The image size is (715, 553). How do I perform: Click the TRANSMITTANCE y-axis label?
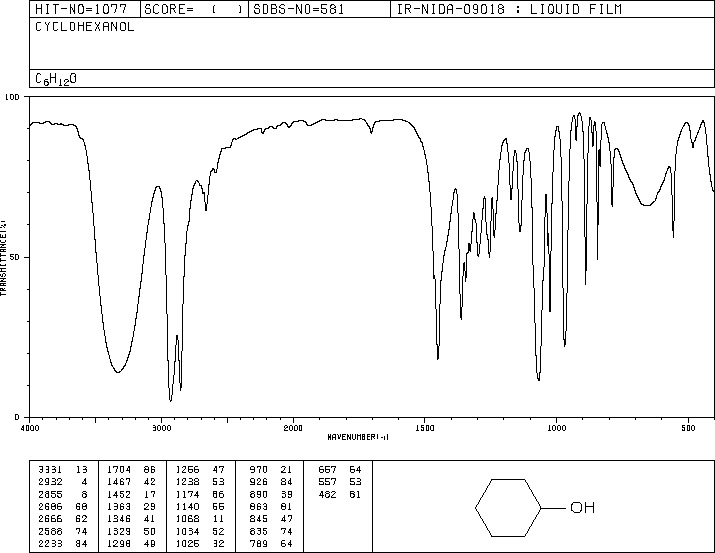pyautogui.click(x=5, y=258)
